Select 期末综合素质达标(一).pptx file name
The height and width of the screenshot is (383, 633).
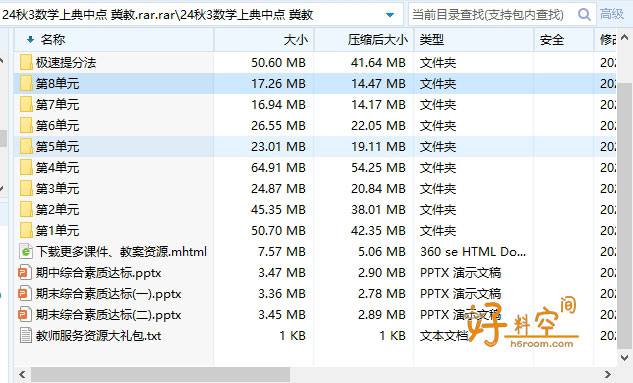tap(108, 294)
